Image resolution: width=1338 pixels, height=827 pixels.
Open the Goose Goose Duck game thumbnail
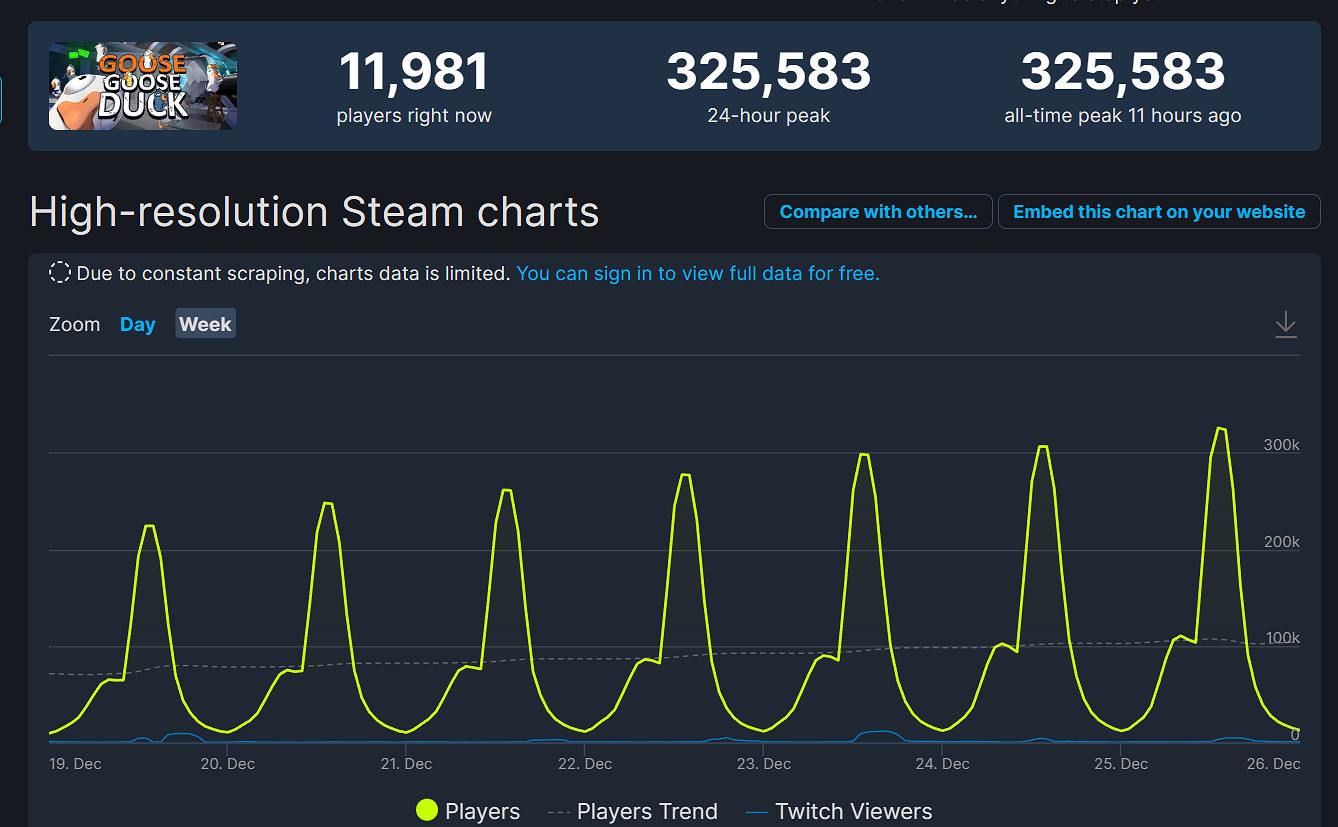click(x=143, y=86)
